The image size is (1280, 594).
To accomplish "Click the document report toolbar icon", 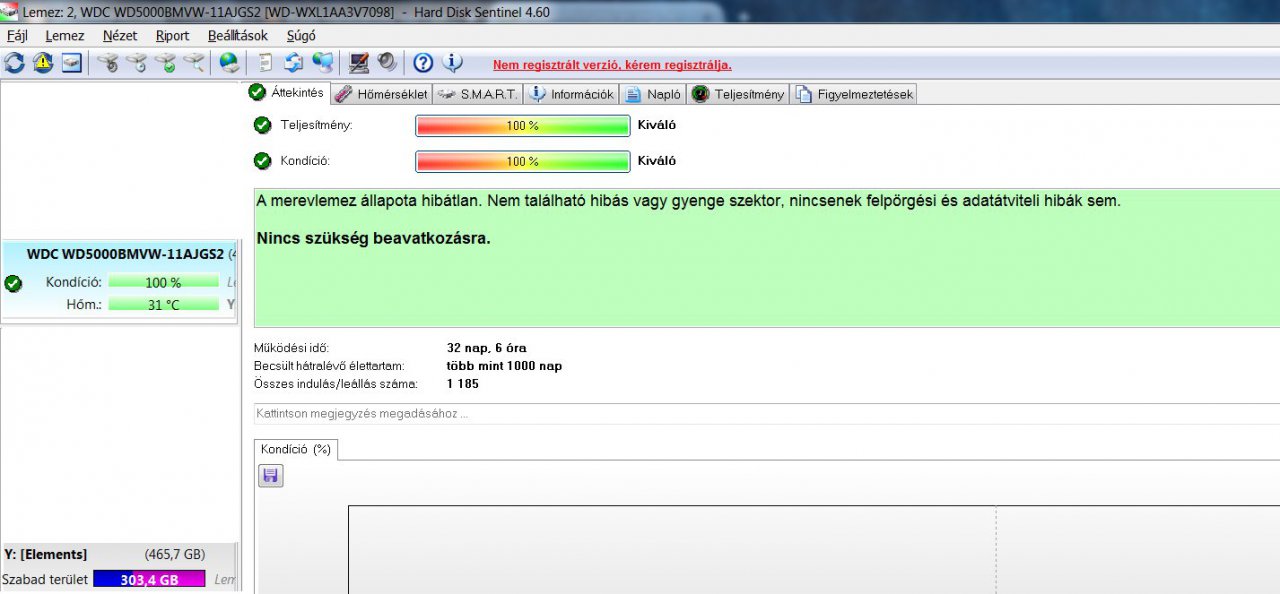I will pyautogui.click(x=265, y=63).
